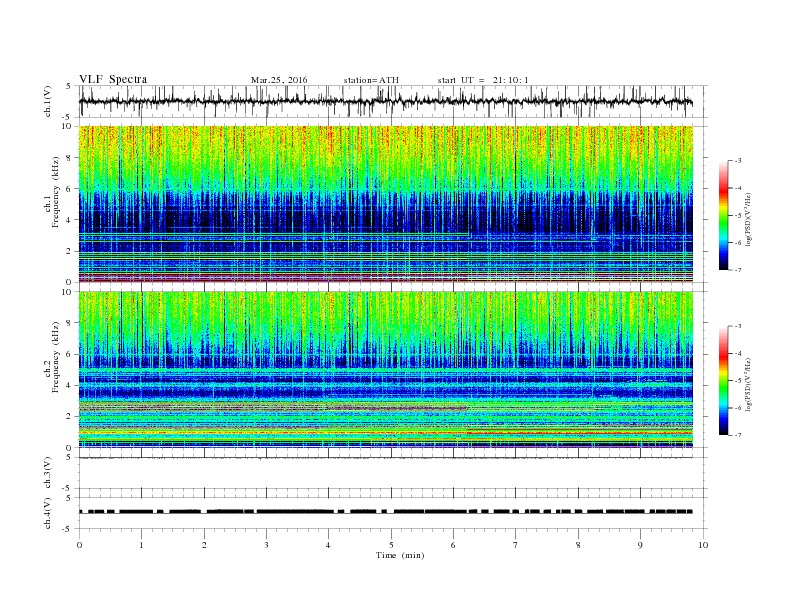Click the "5" tick on the time axis
The image size is (792, 612).
391,545
